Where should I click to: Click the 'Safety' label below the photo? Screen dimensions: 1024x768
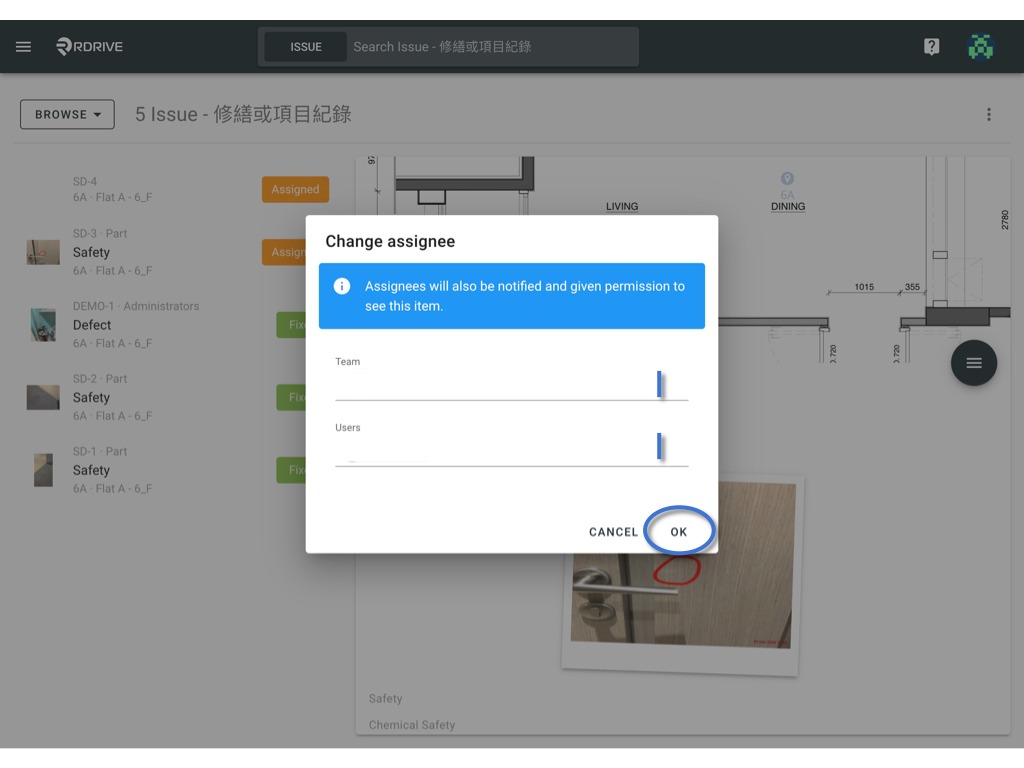(x=385, y=698)
